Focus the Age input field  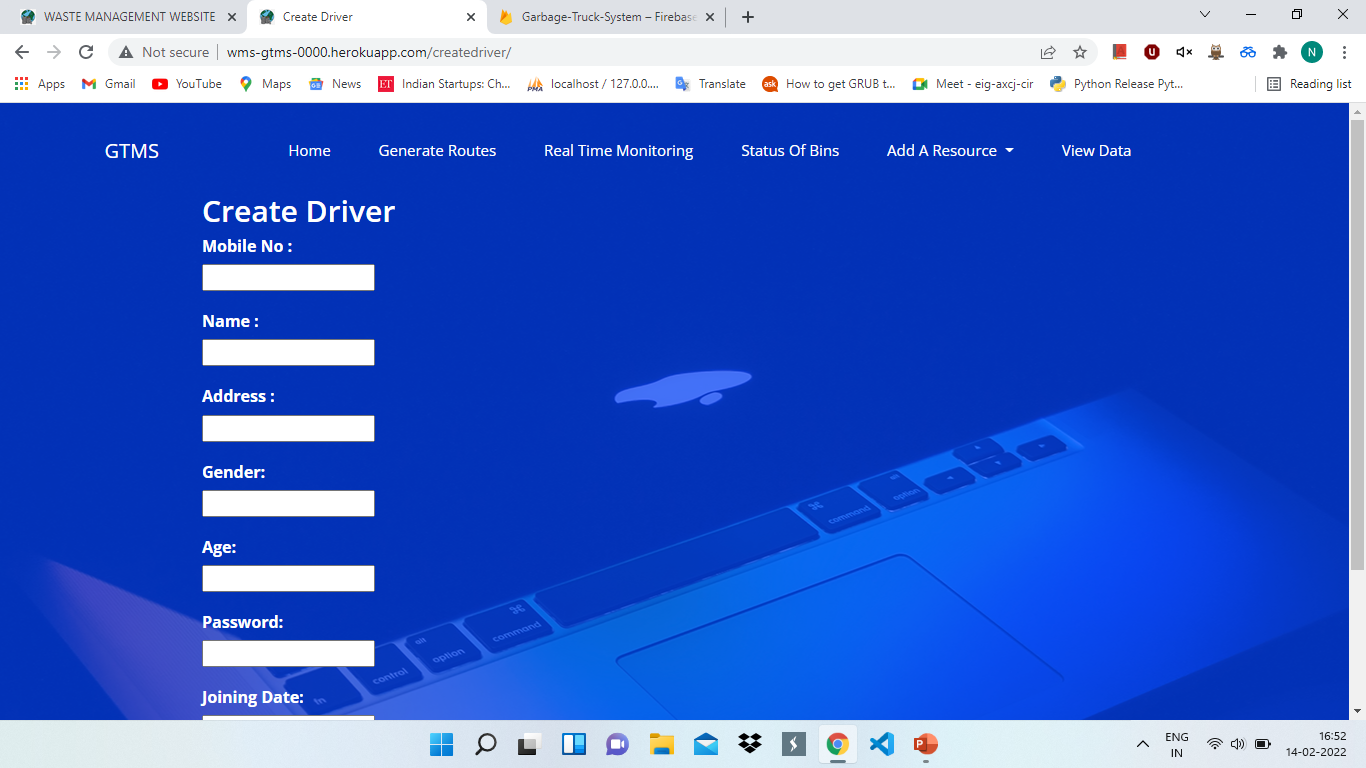(x=288, y=579)
